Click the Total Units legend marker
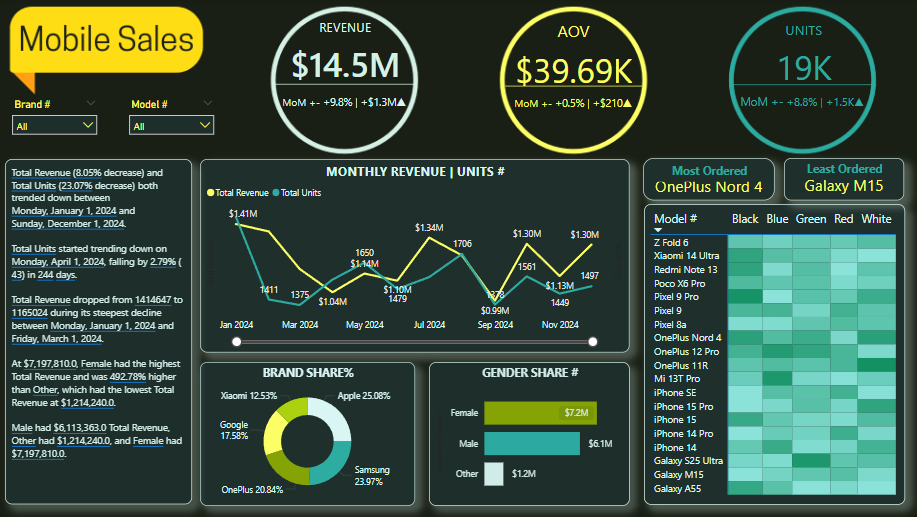917x517 pixels. point(276,192)
